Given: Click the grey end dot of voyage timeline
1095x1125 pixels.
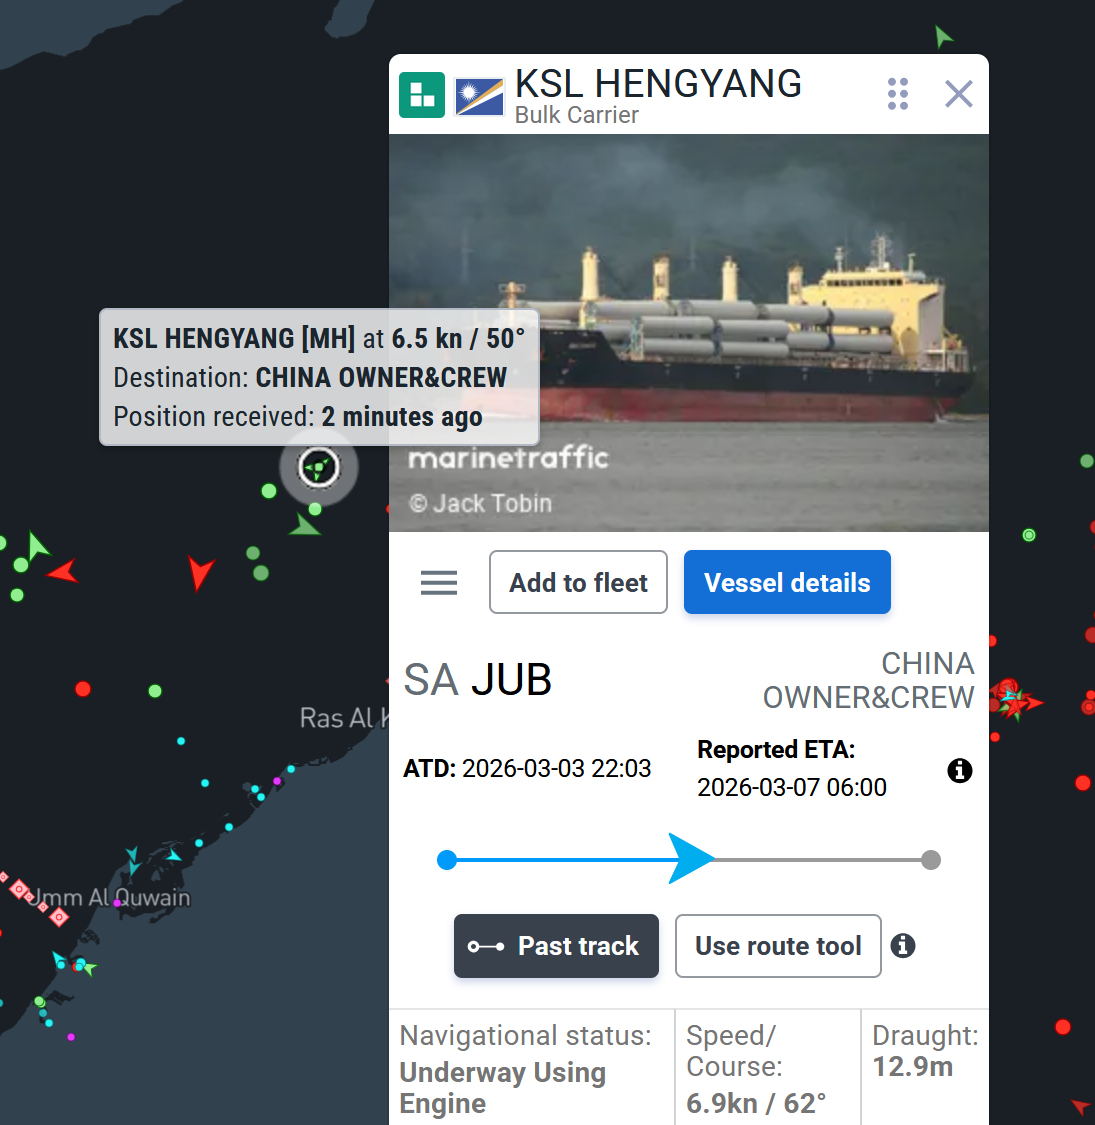Looking at the screenshot, I should click(931, 860).
